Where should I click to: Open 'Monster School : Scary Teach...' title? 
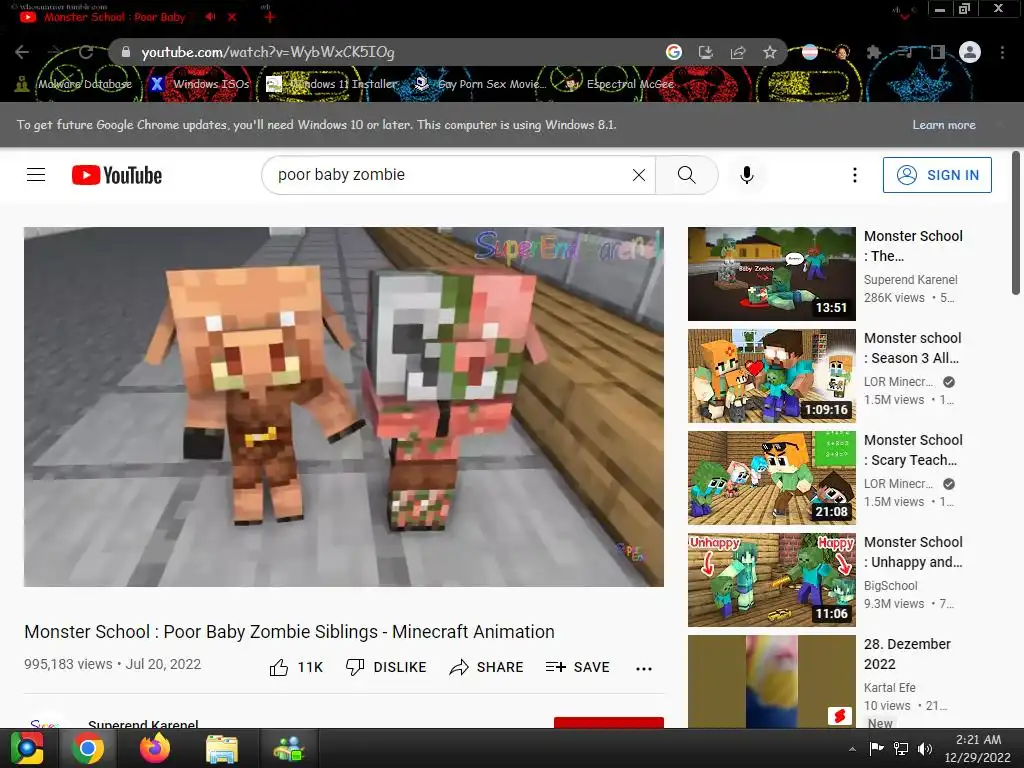coord(913,450)
